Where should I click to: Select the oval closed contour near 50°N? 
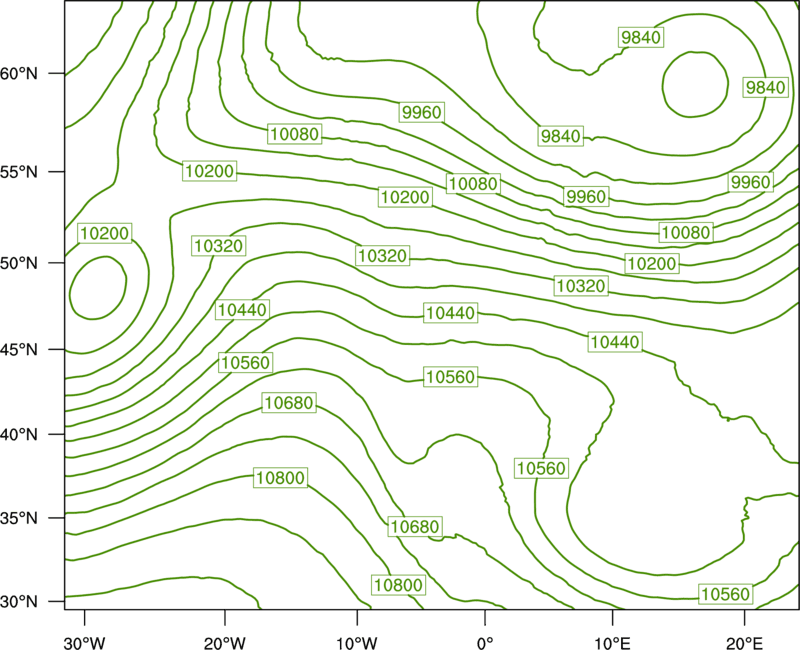pyautogui.click(x=98, y=288)
